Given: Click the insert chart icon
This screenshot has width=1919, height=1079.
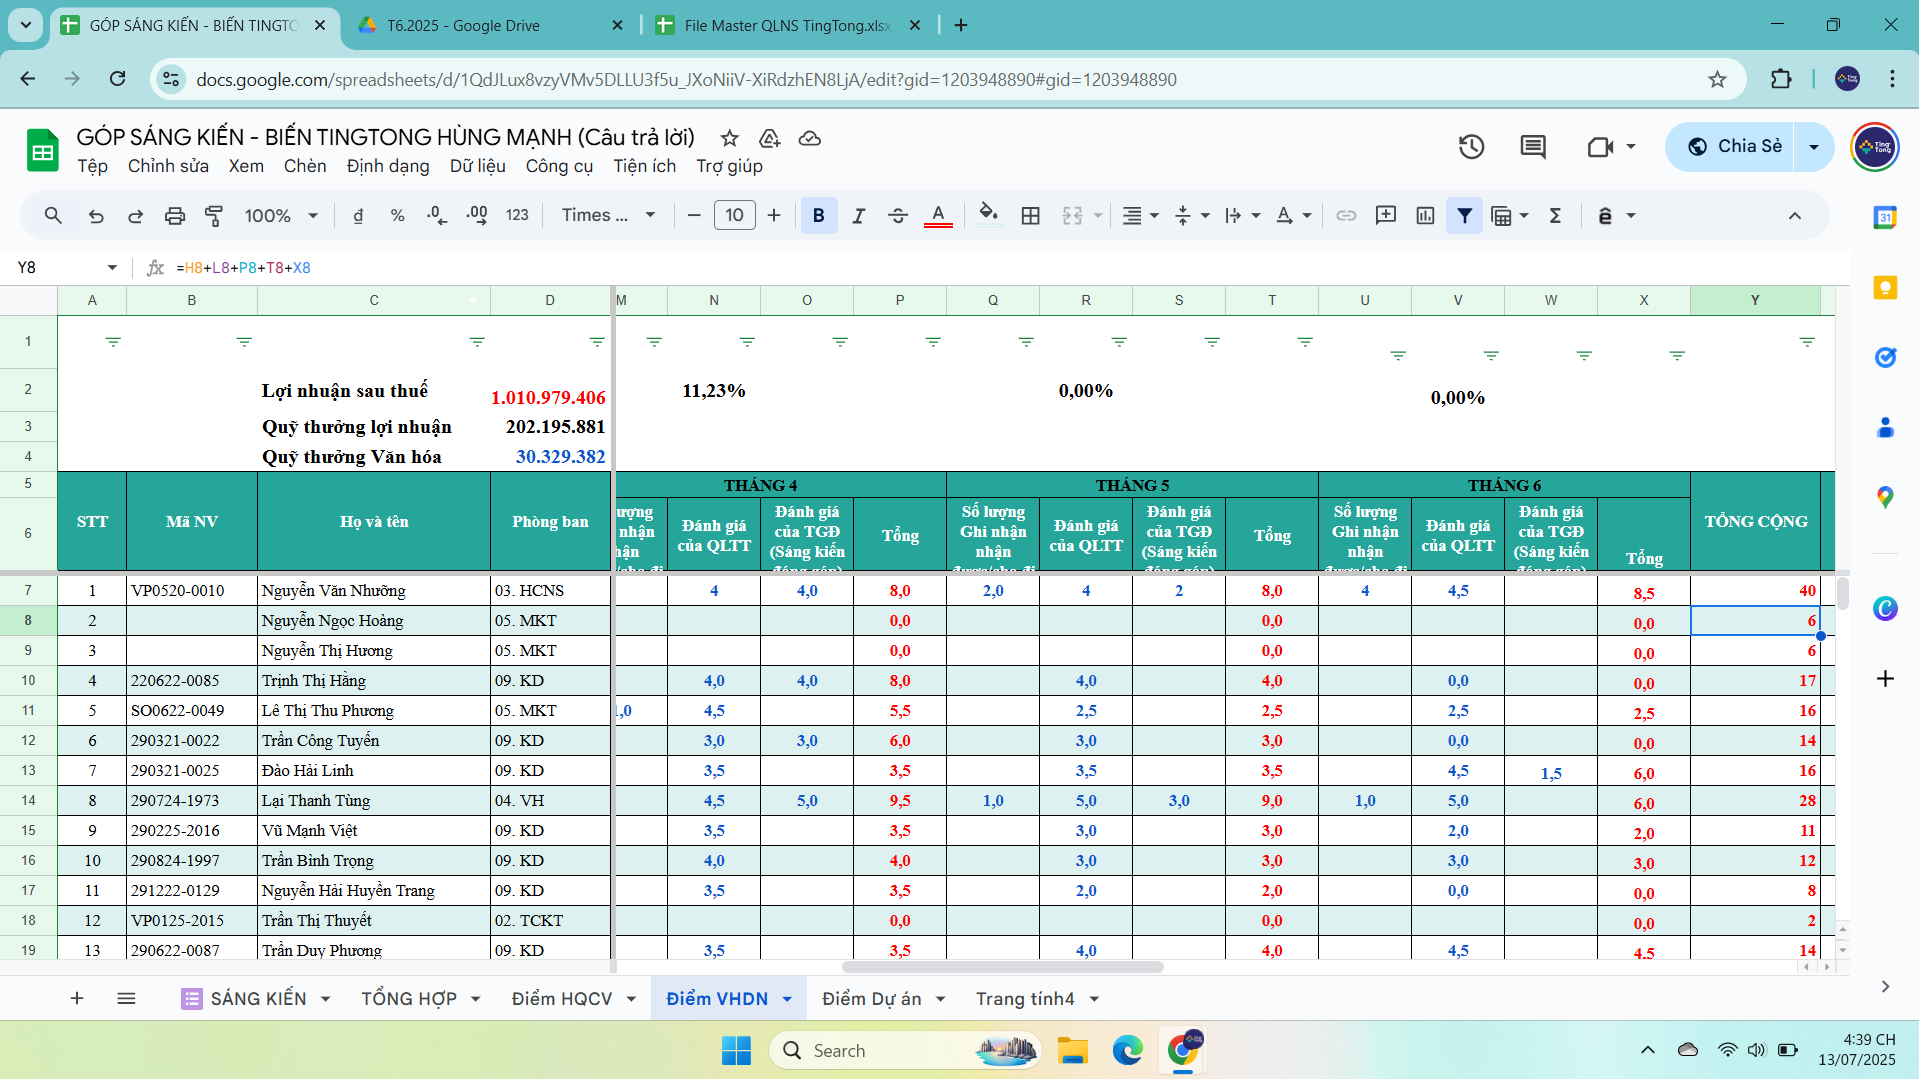Looking at the screenshot, I should (1425, 215).
